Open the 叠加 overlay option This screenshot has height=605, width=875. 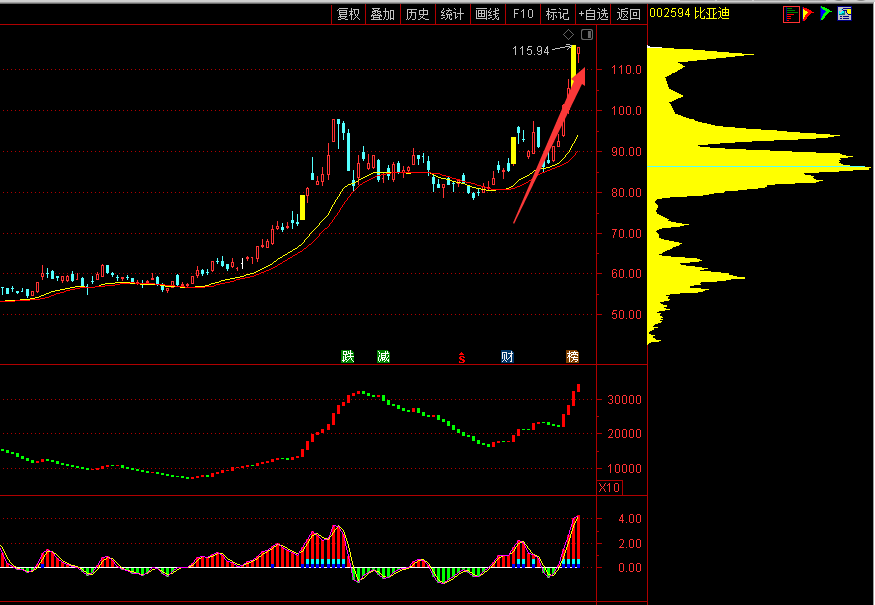pyautogui.click(x=383, y=14)
